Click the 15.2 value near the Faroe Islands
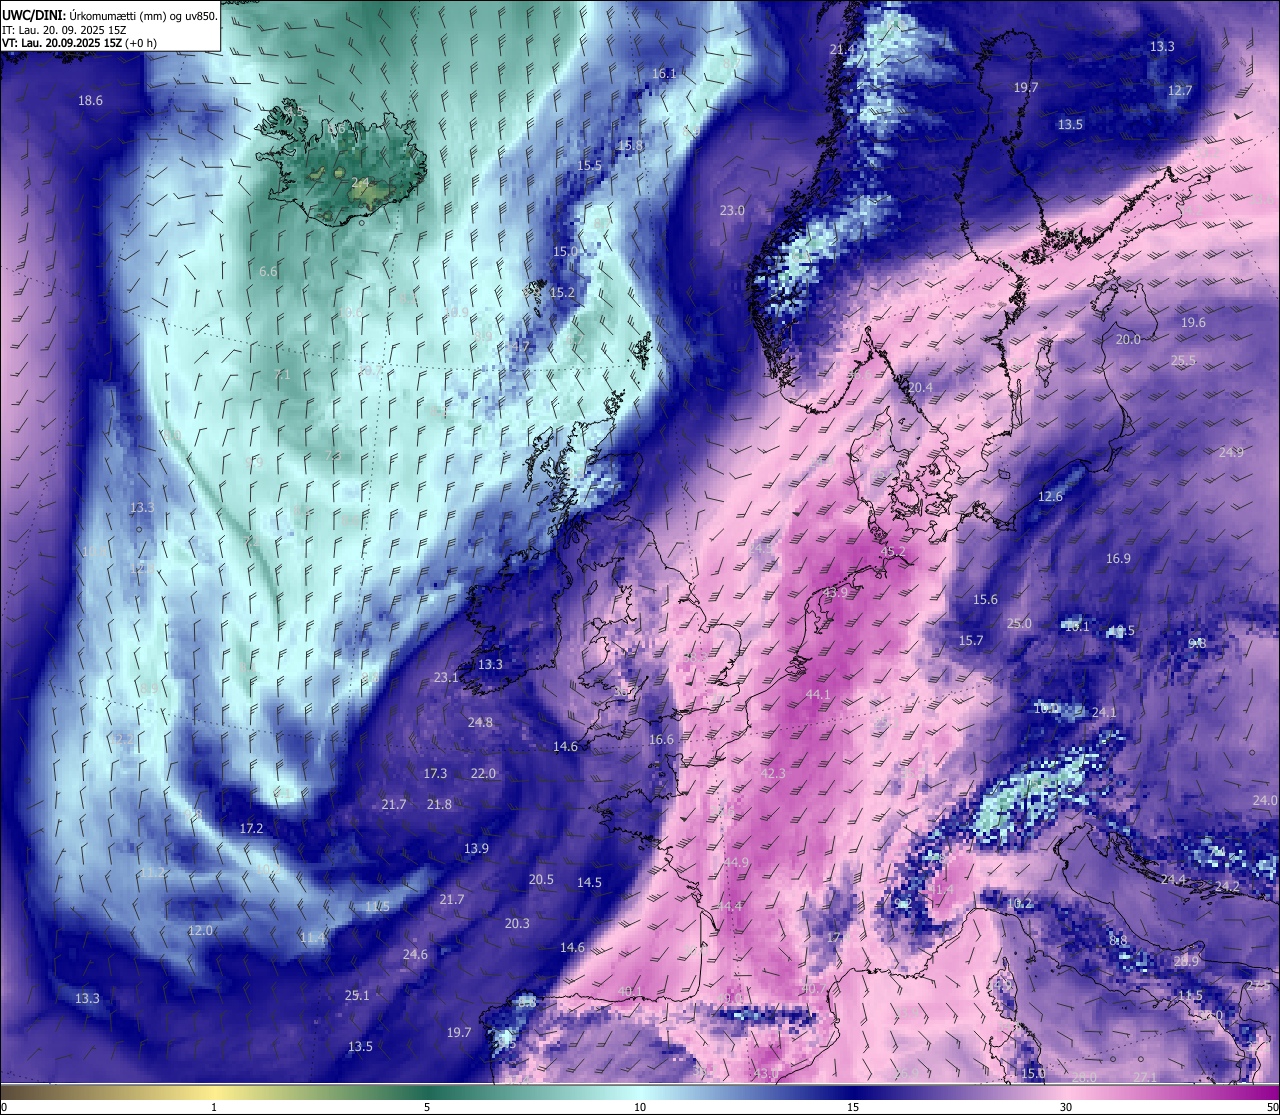This screenshot has width=1280, height=1115. (562, 292)
